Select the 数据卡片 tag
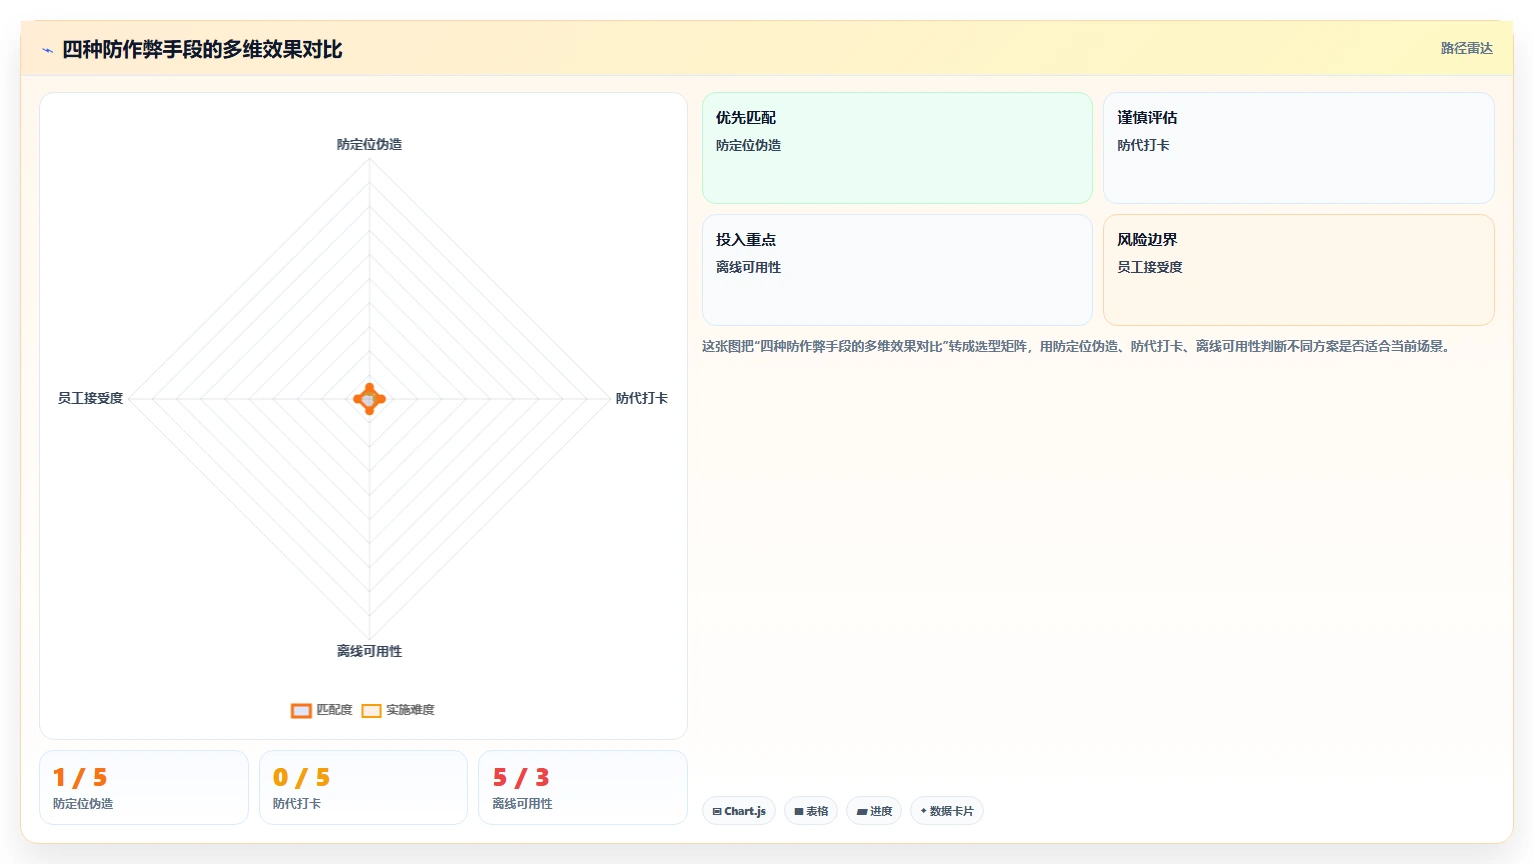Screen dimensions: 1534x864 point(947,811)
